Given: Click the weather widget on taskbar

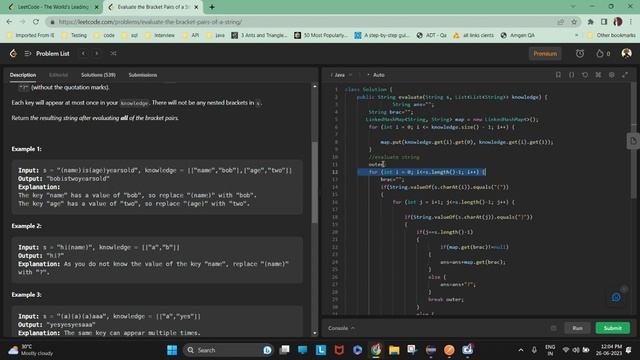Looking at the screenshot, I should (31, 350).
